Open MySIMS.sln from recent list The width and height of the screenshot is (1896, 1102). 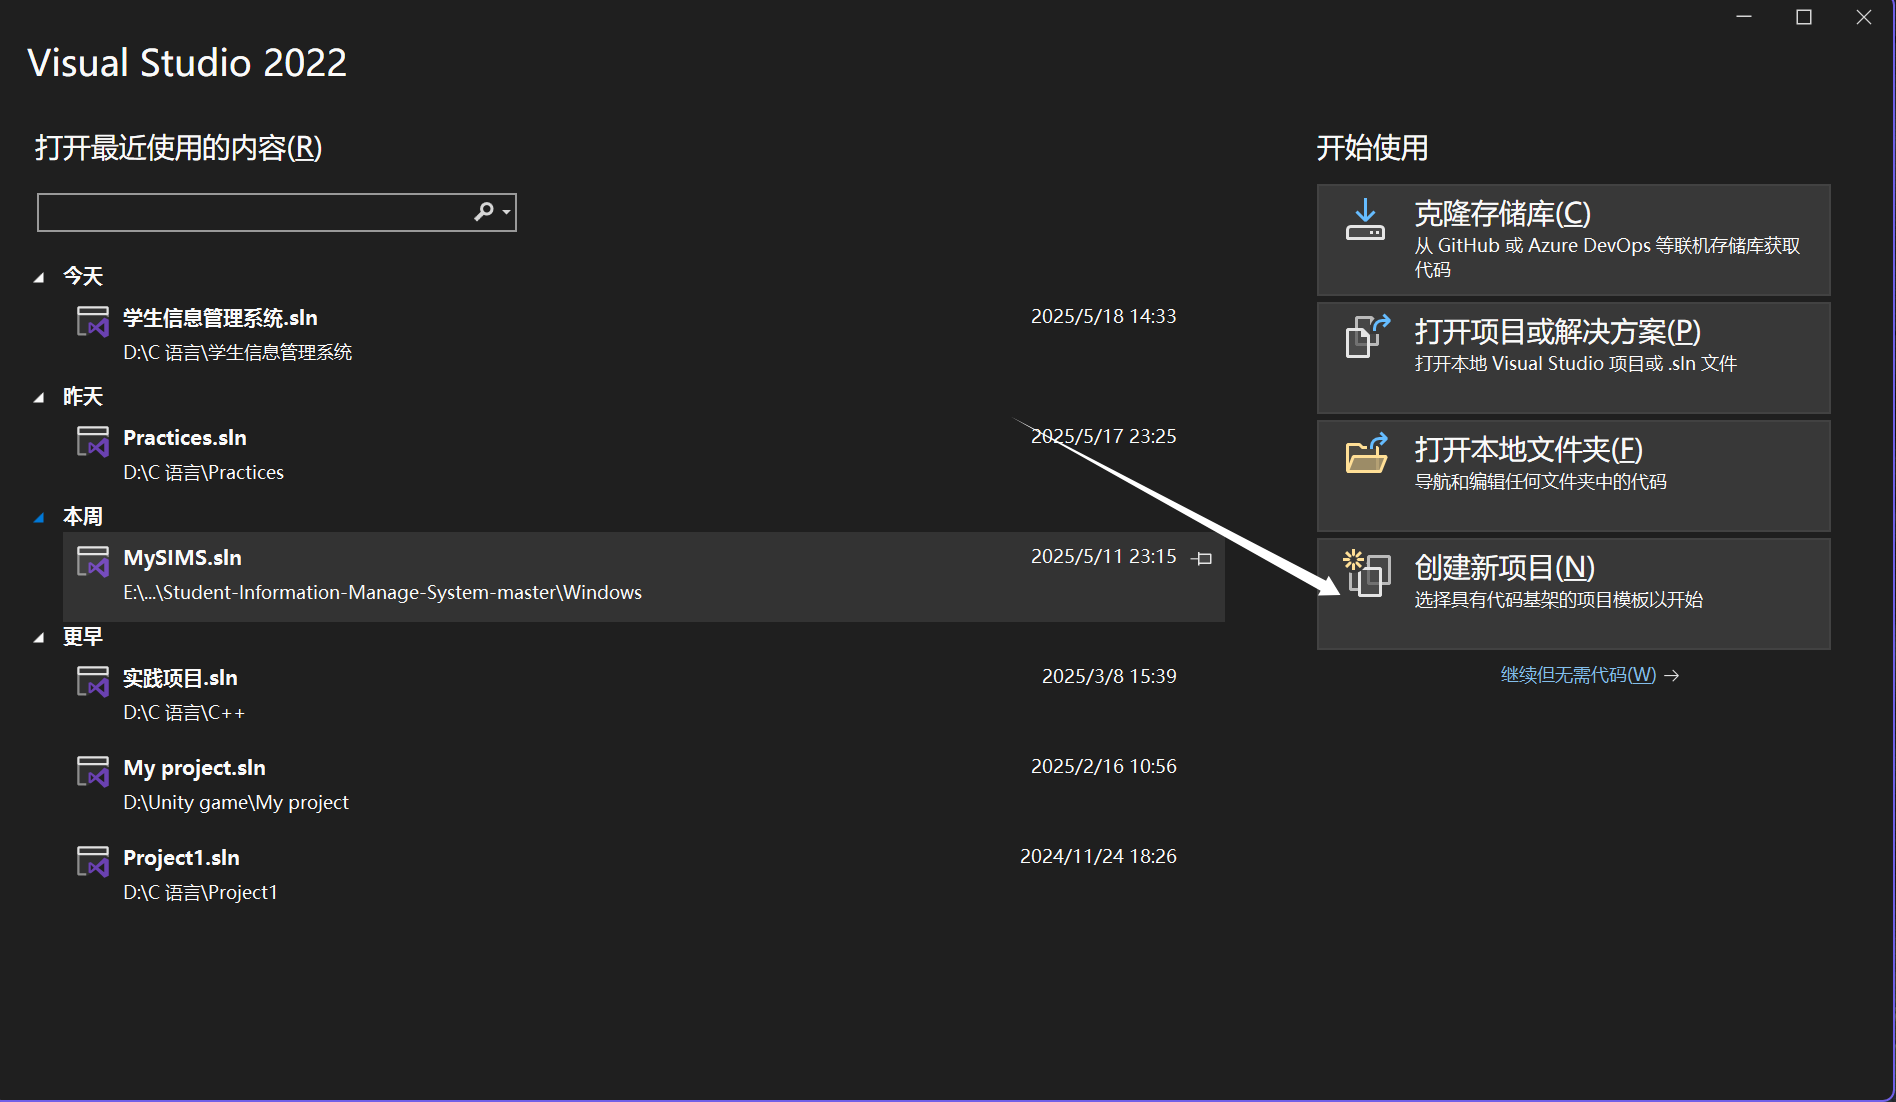pos(644,576)
